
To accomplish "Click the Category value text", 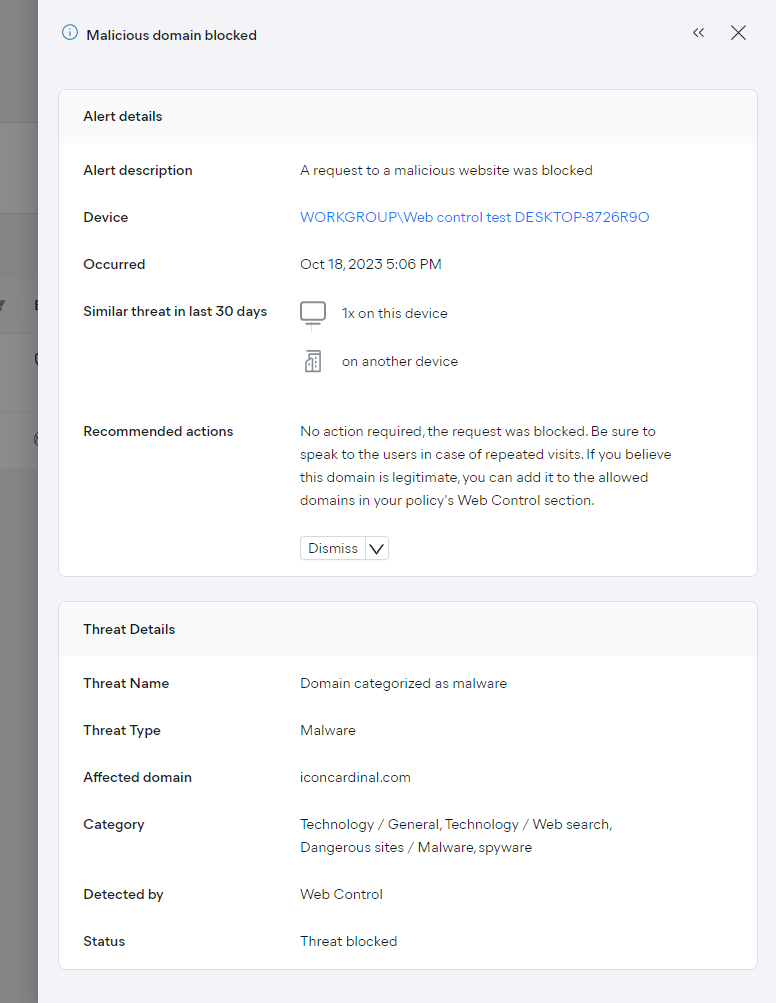I will click(x=456, y=836).
